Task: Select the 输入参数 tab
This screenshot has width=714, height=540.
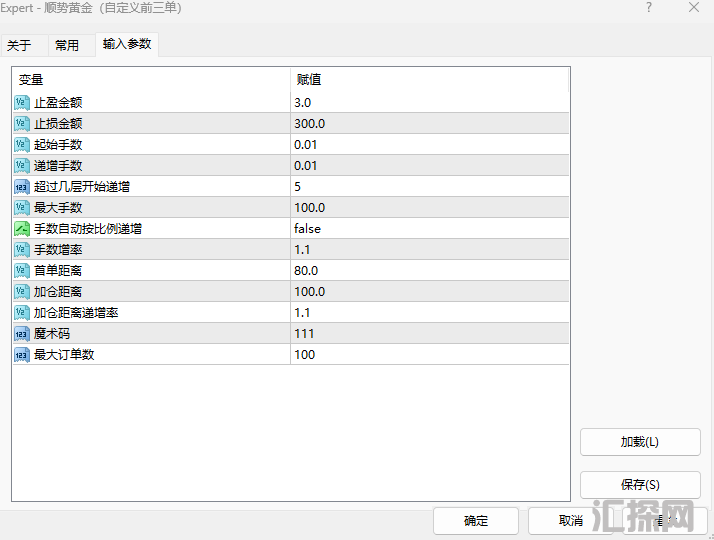Action: (x=127, y=44)
